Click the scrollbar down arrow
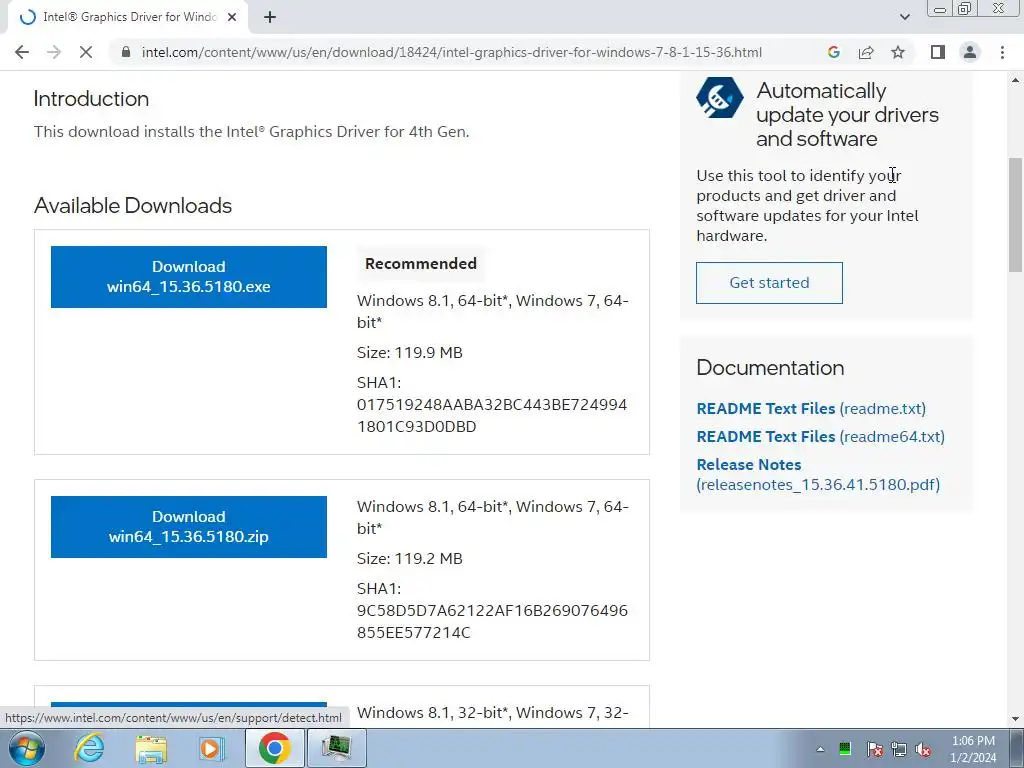The image size is (1024, 768). click(1015, 719)
